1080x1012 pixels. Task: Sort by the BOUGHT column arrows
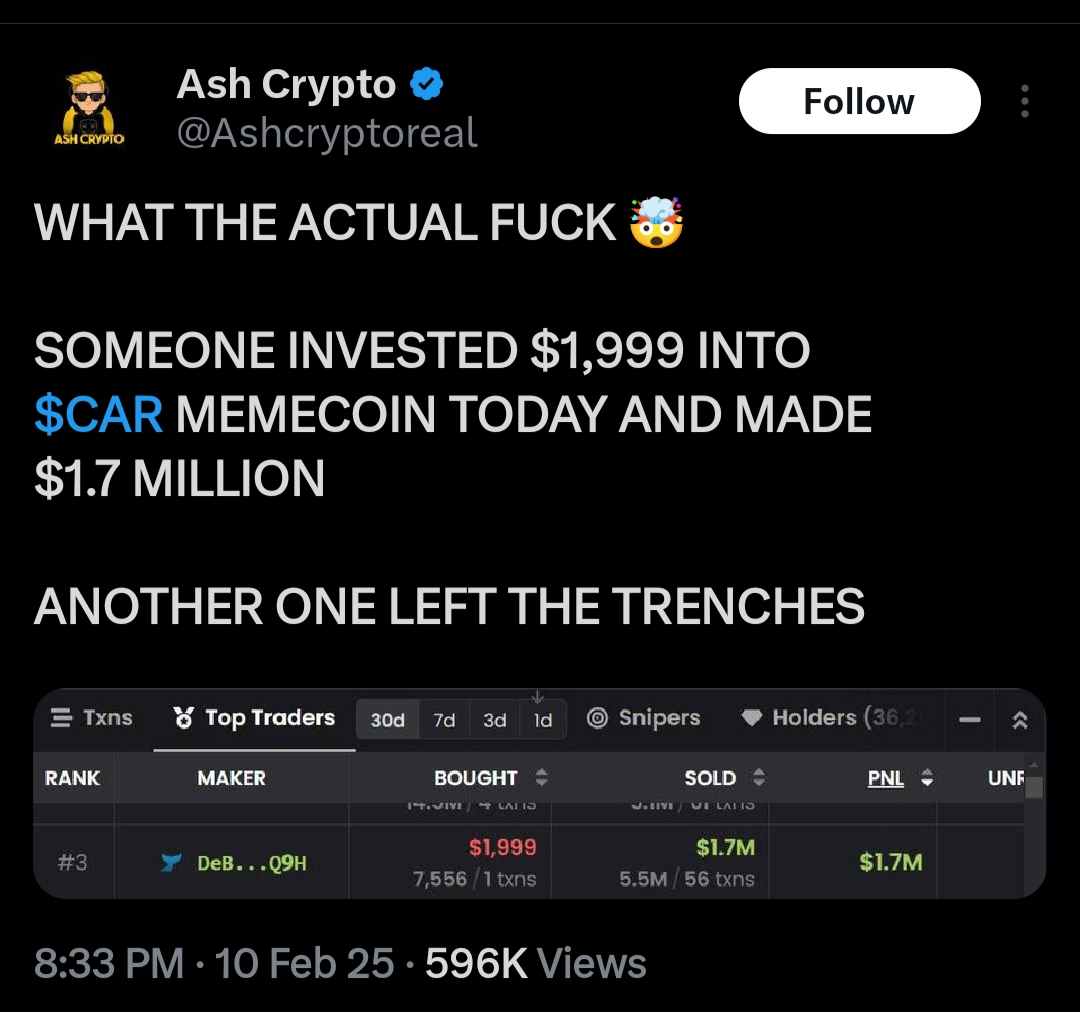tap(542, 778)
